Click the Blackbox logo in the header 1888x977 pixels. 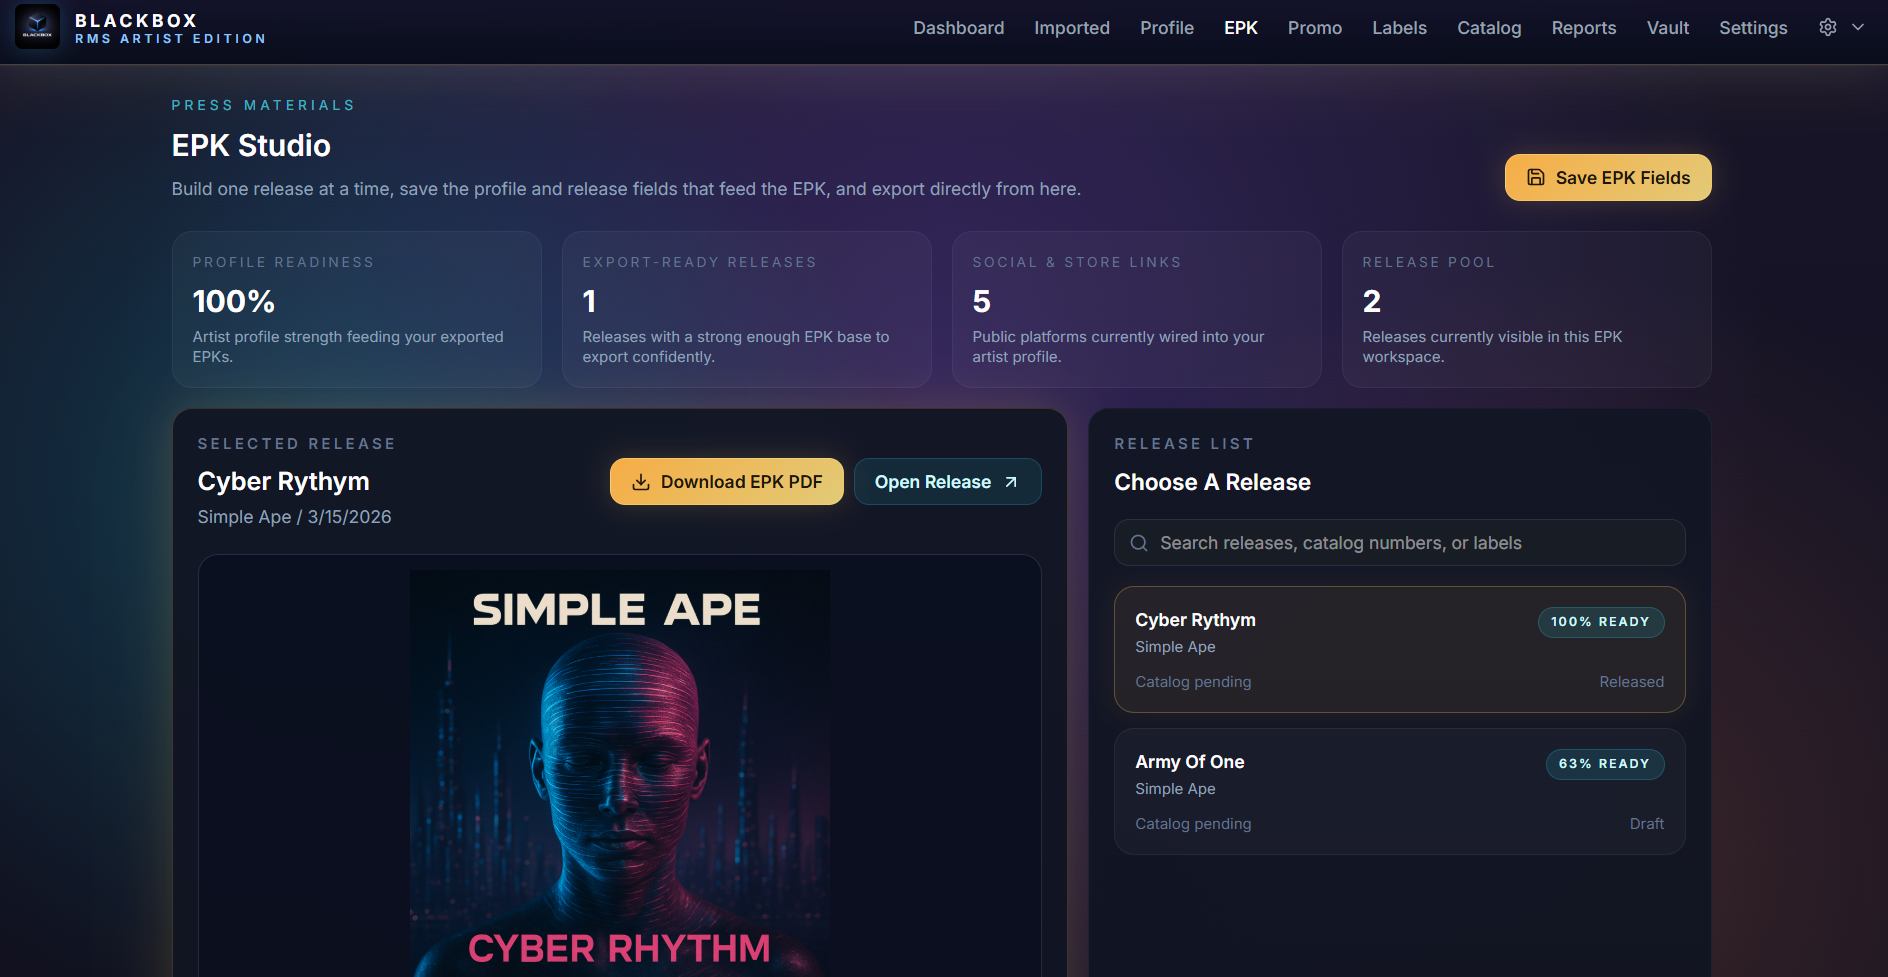click(37, 27)
